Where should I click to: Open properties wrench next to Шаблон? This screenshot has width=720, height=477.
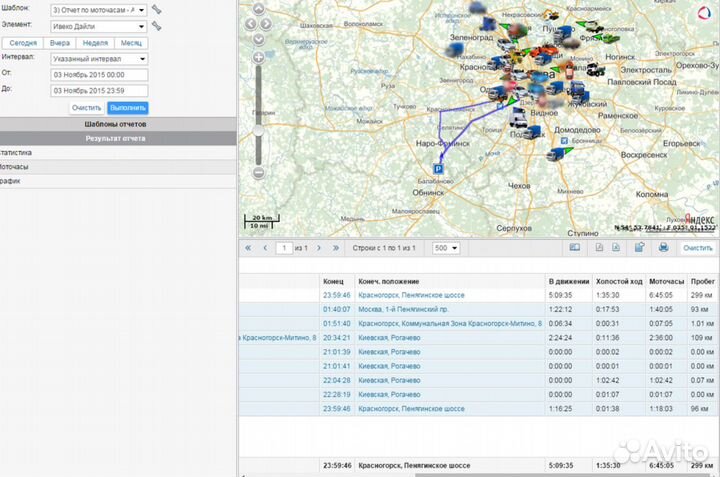(156, 9)
